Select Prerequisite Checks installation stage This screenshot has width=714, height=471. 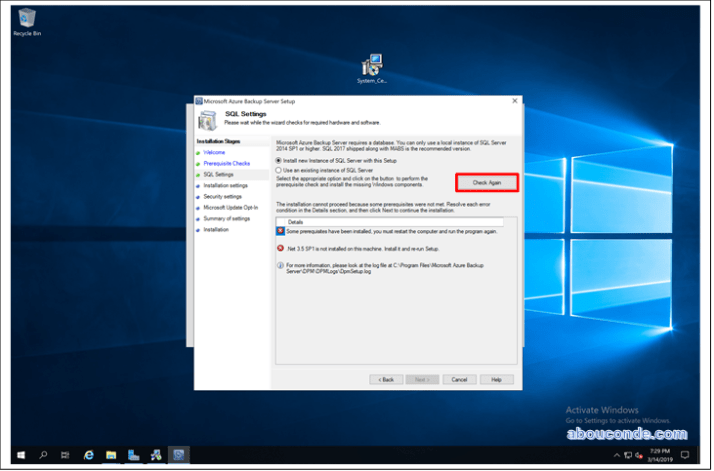point(227,163)
